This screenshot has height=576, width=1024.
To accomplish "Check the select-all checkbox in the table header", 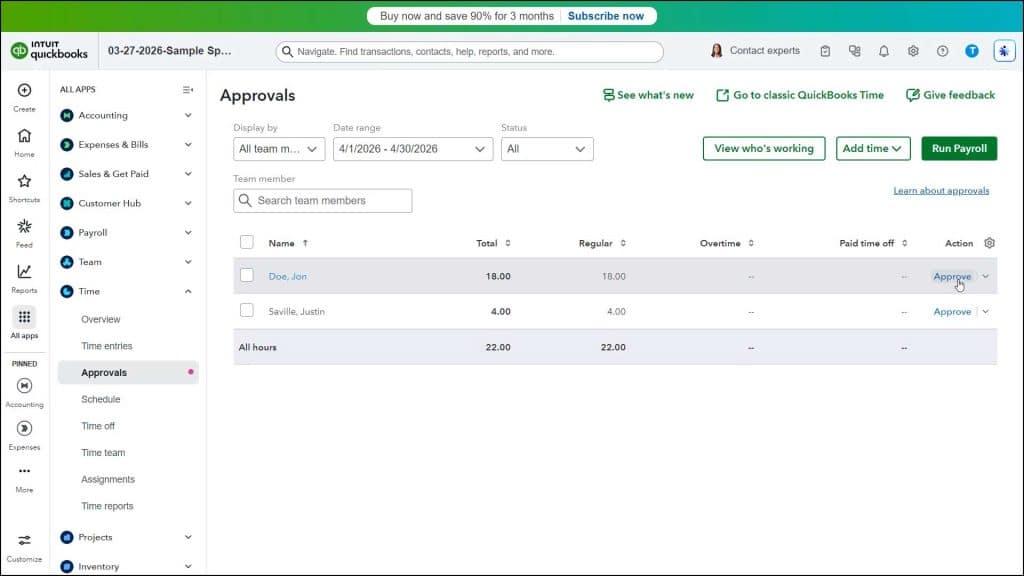I will coord(245,243).
